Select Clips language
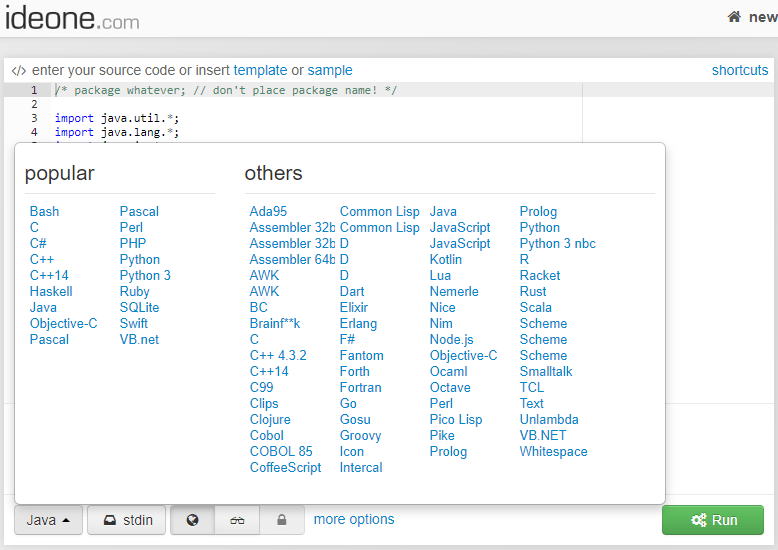 pos(264,404)
